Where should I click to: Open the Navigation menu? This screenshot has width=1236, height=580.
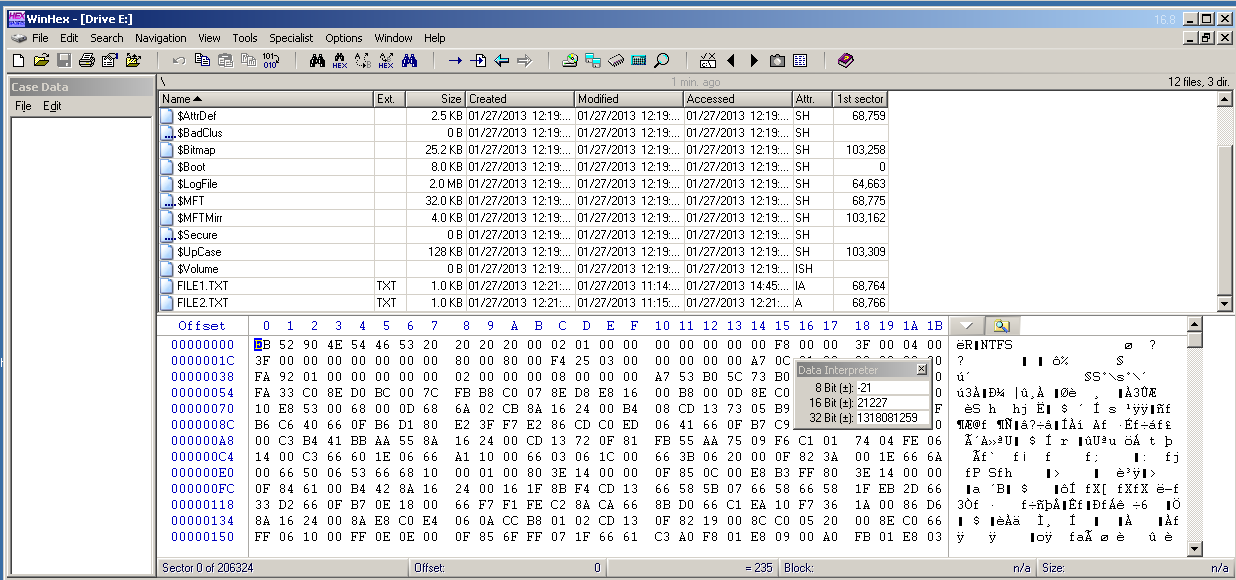point(161,38)
